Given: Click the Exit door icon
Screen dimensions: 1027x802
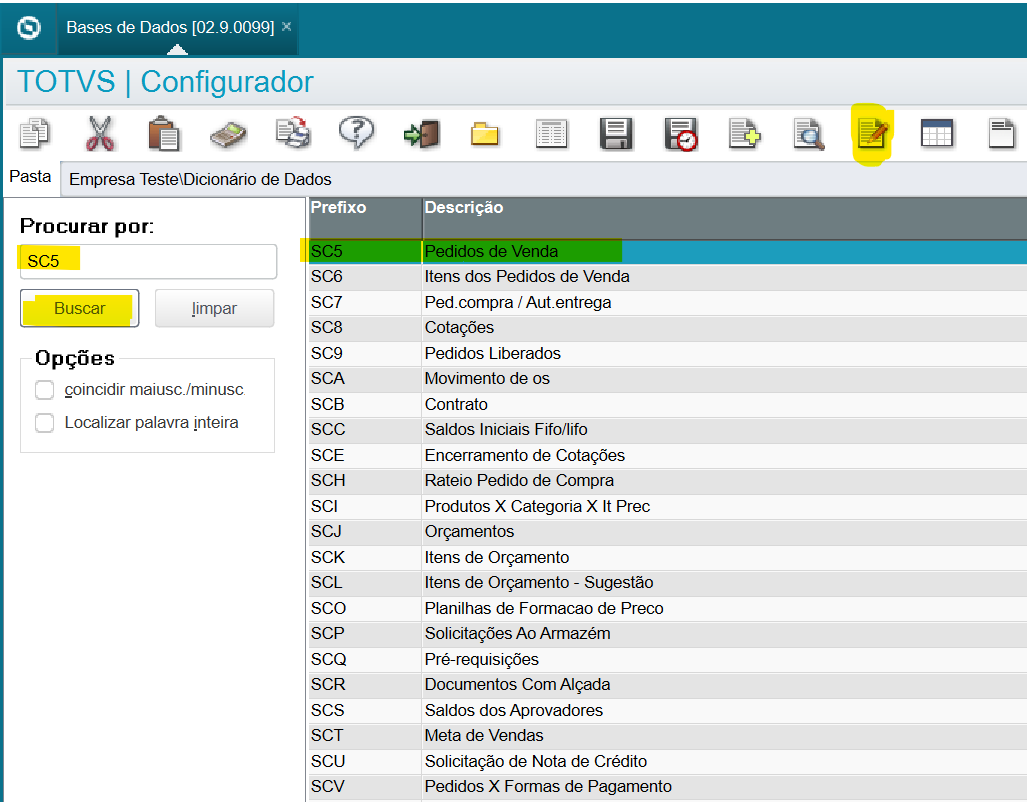Looking at the screenshot, I should point(422,134).
